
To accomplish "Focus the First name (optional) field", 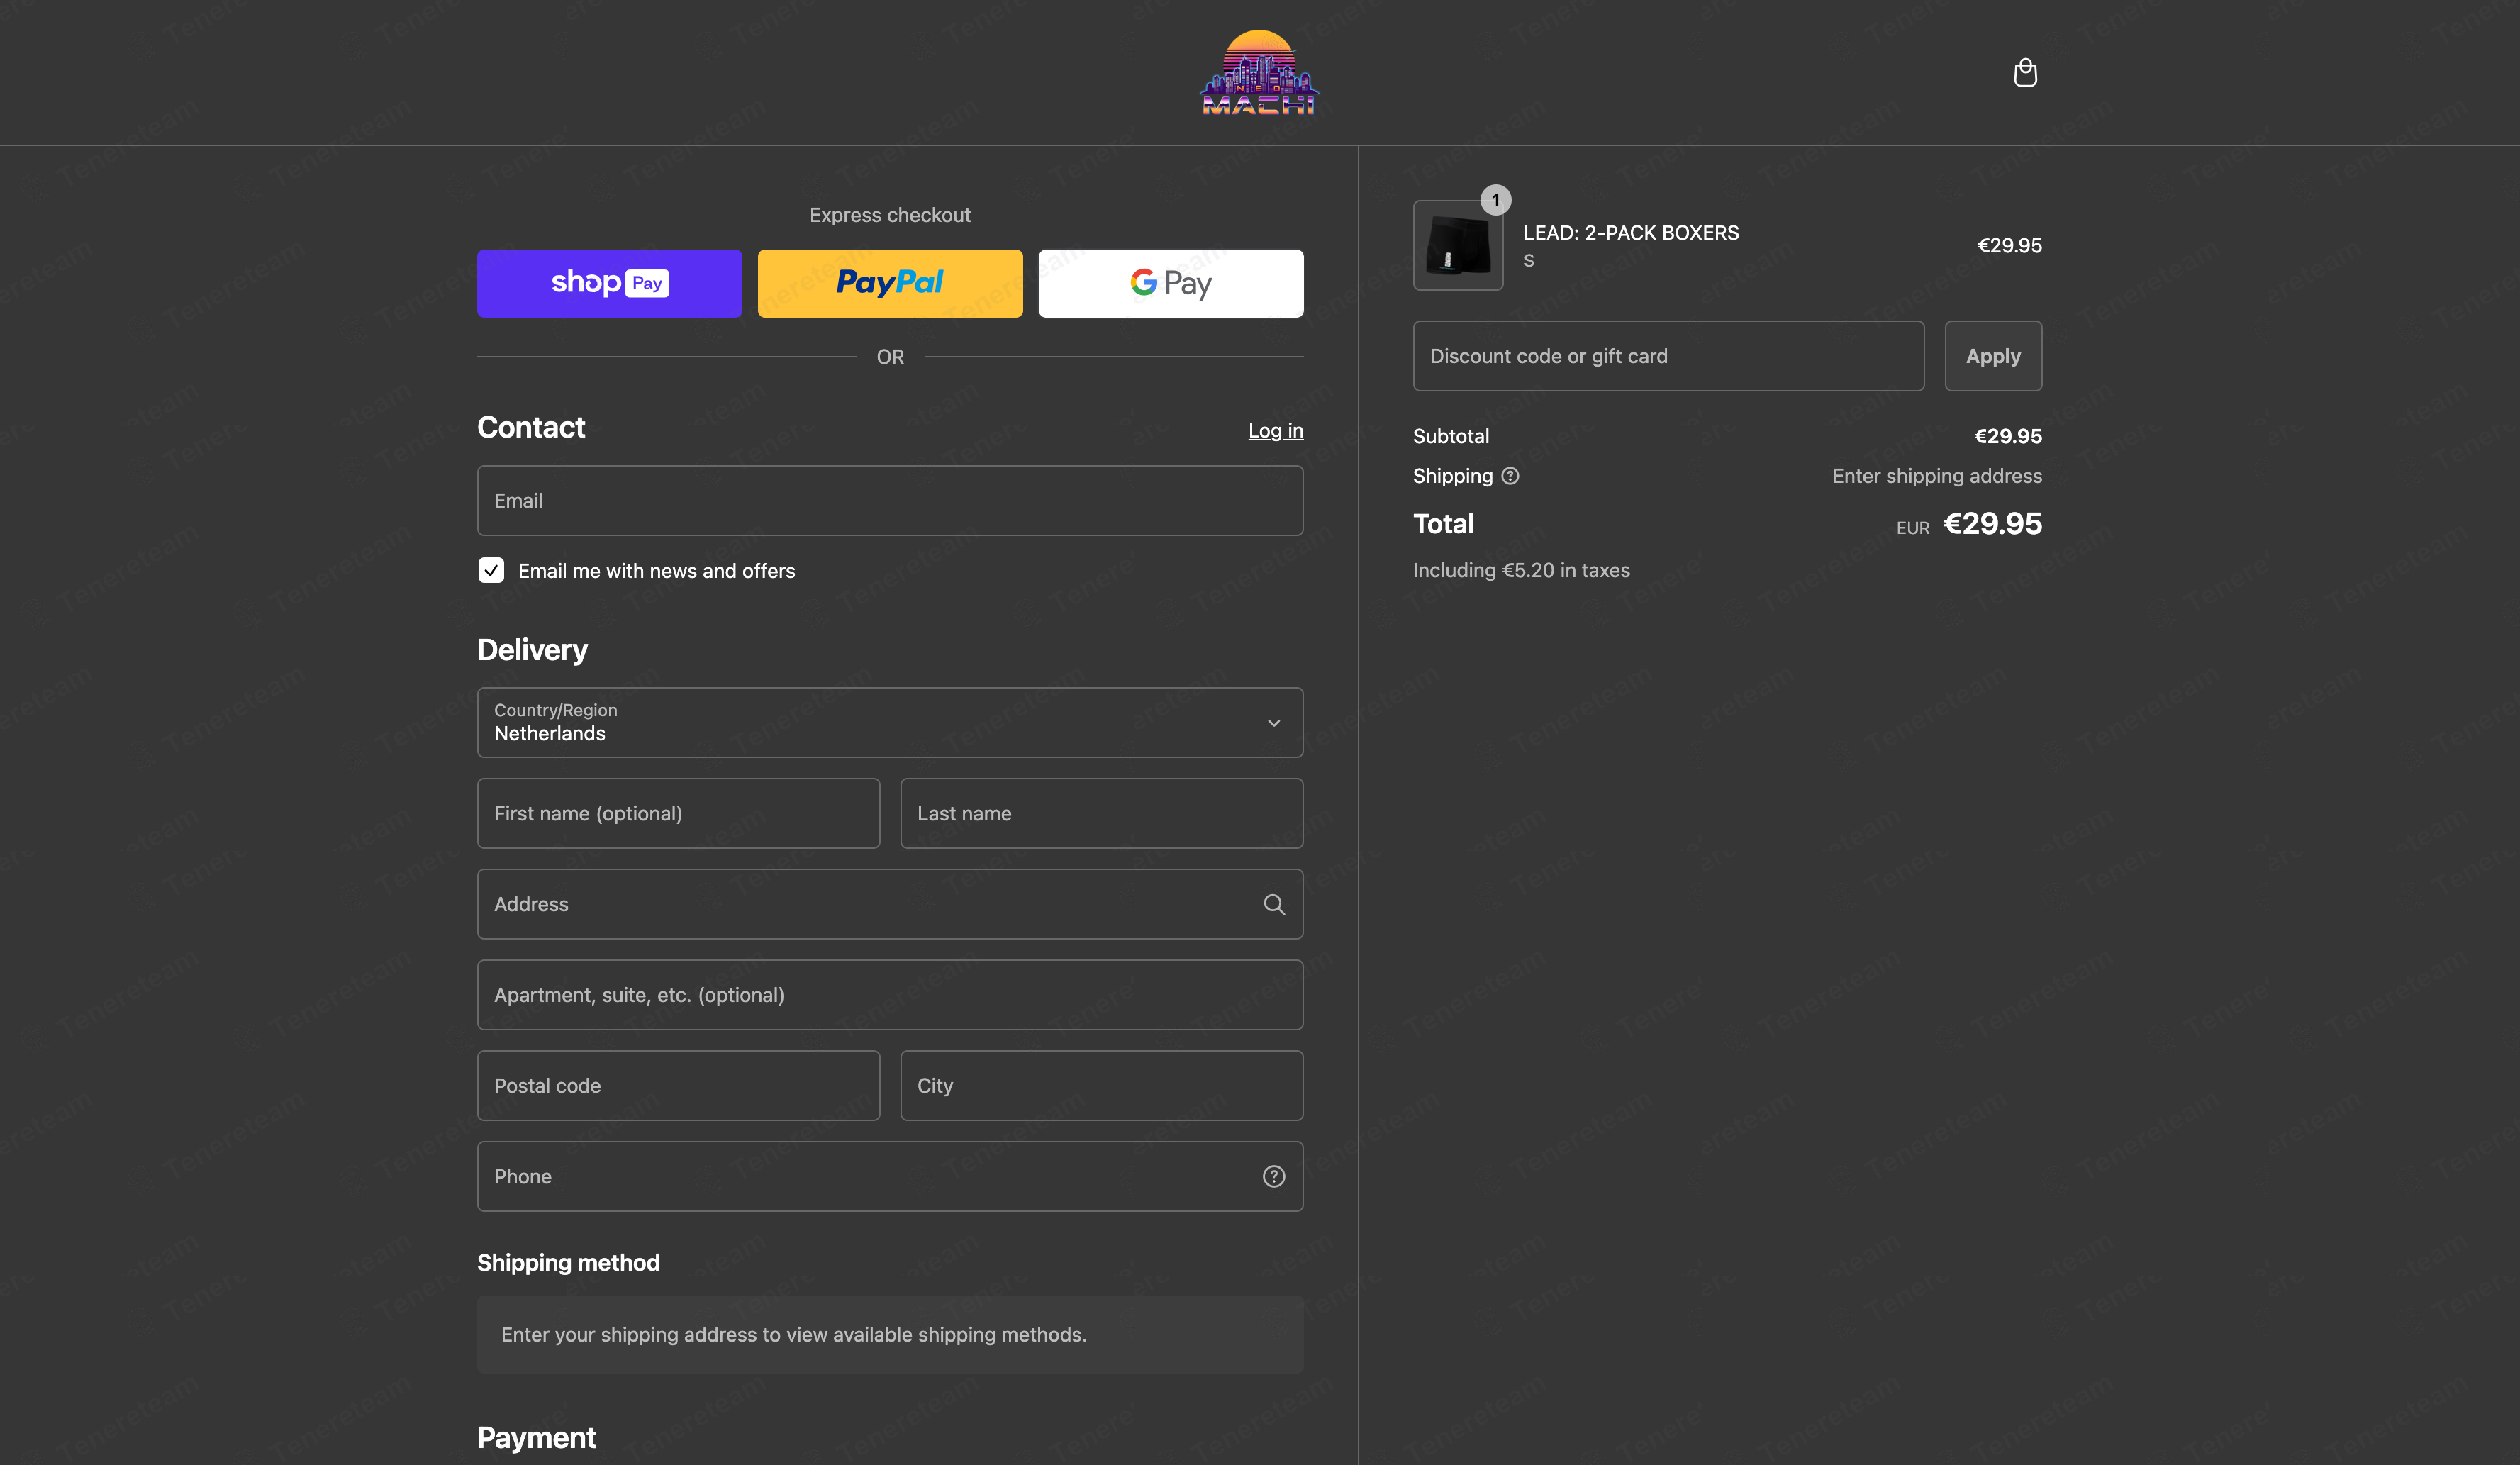I will [x=678, y=813].
